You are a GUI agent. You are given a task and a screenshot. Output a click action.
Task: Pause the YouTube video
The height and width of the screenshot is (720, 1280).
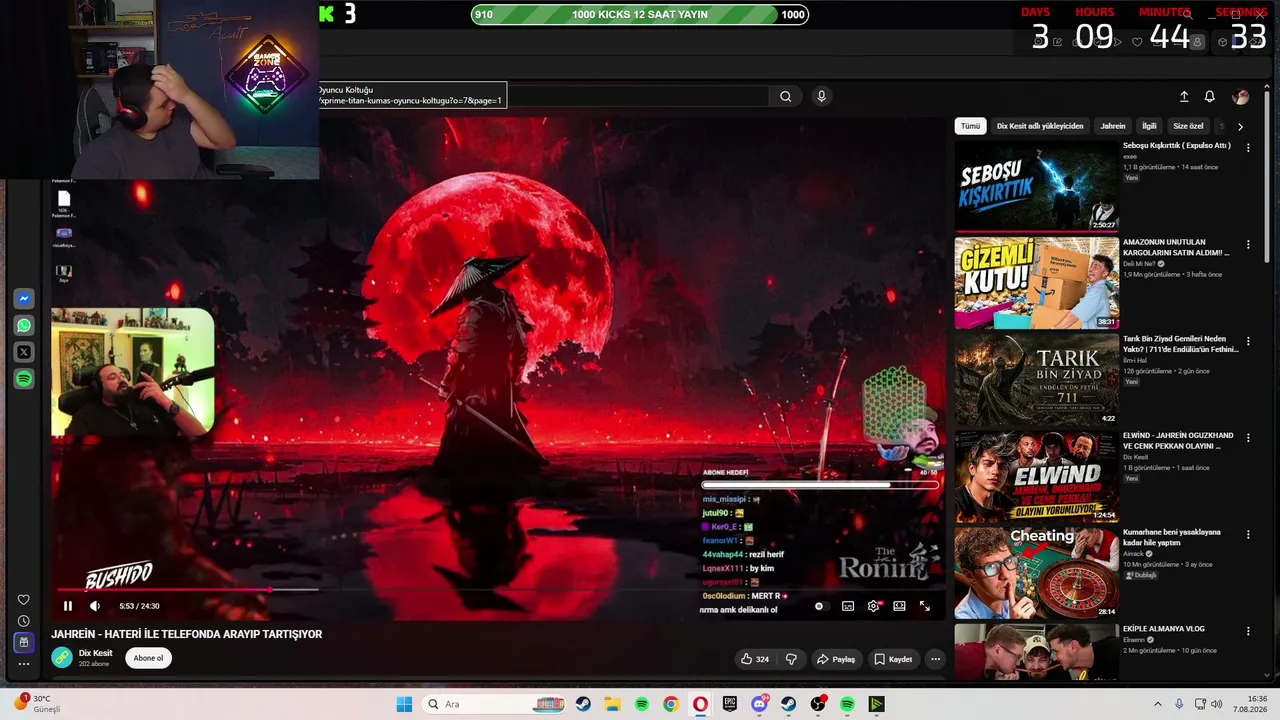(x=68, y=606)
